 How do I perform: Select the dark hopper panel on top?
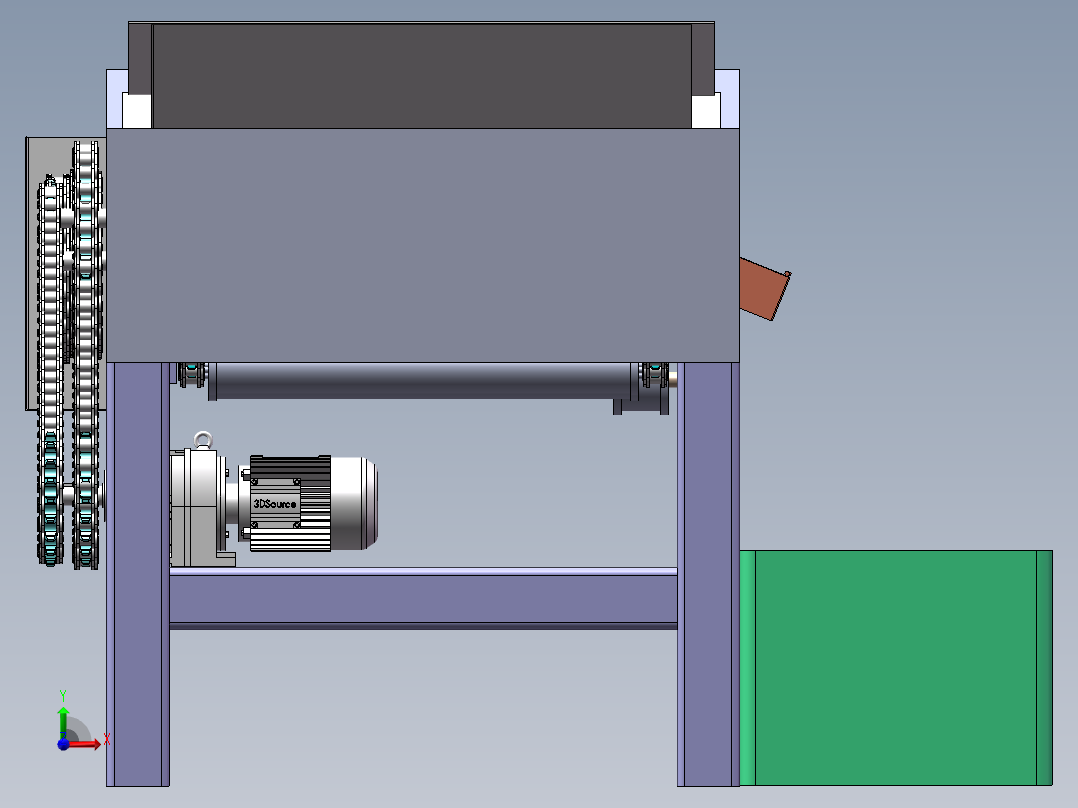[x=421, y=76]
